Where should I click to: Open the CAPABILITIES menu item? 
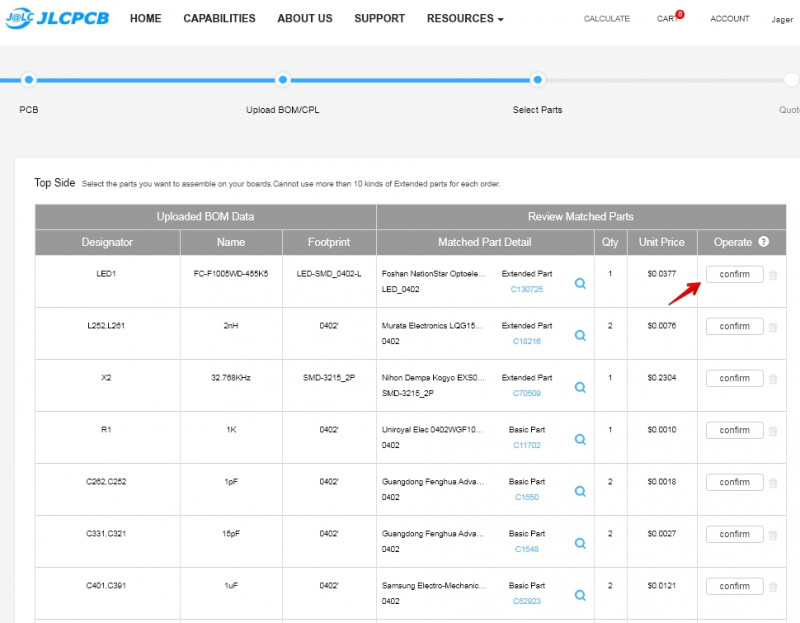(219, 18)
